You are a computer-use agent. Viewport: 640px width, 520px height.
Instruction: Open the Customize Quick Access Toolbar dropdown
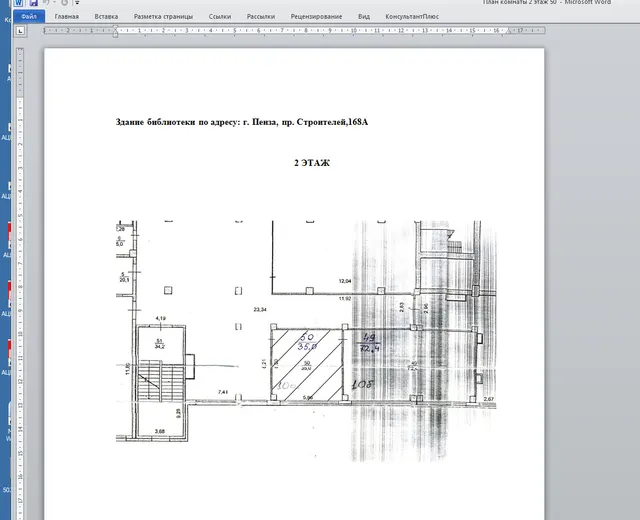coord(77,2)
